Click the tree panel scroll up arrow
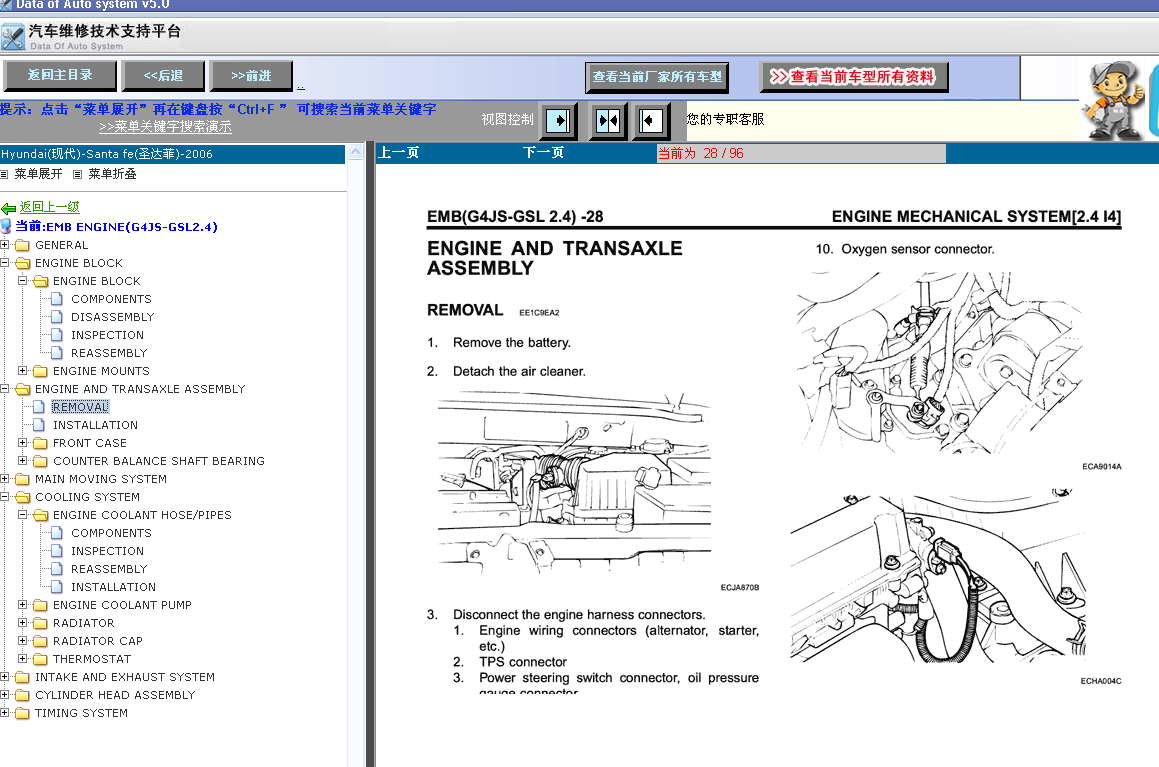Viewport: 1159px width, 767px height. coord(356,152)
